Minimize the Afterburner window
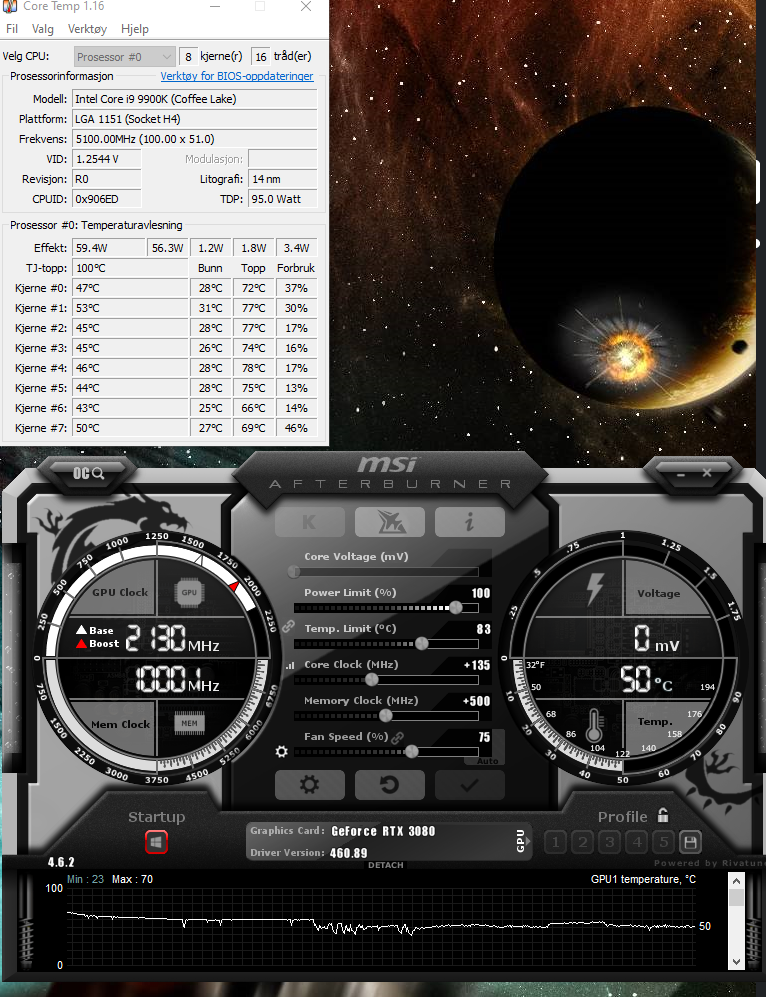This screenshot has width=766, height=997. tap(681, 474)
